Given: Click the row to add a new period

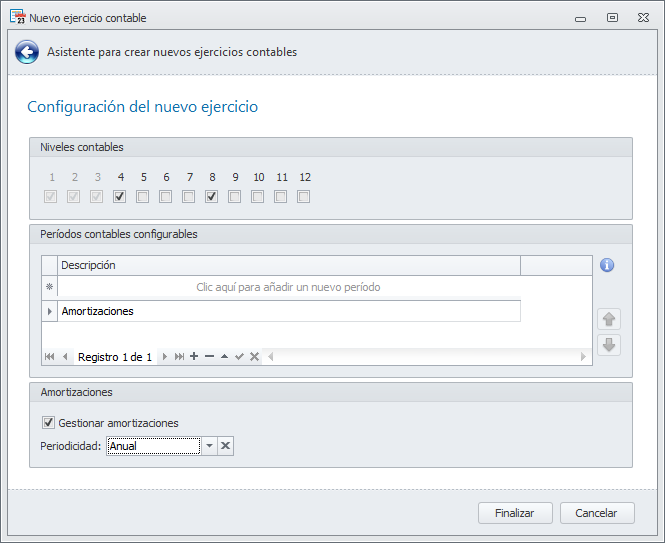Looking at the screenshot, I should pos(288,287).
